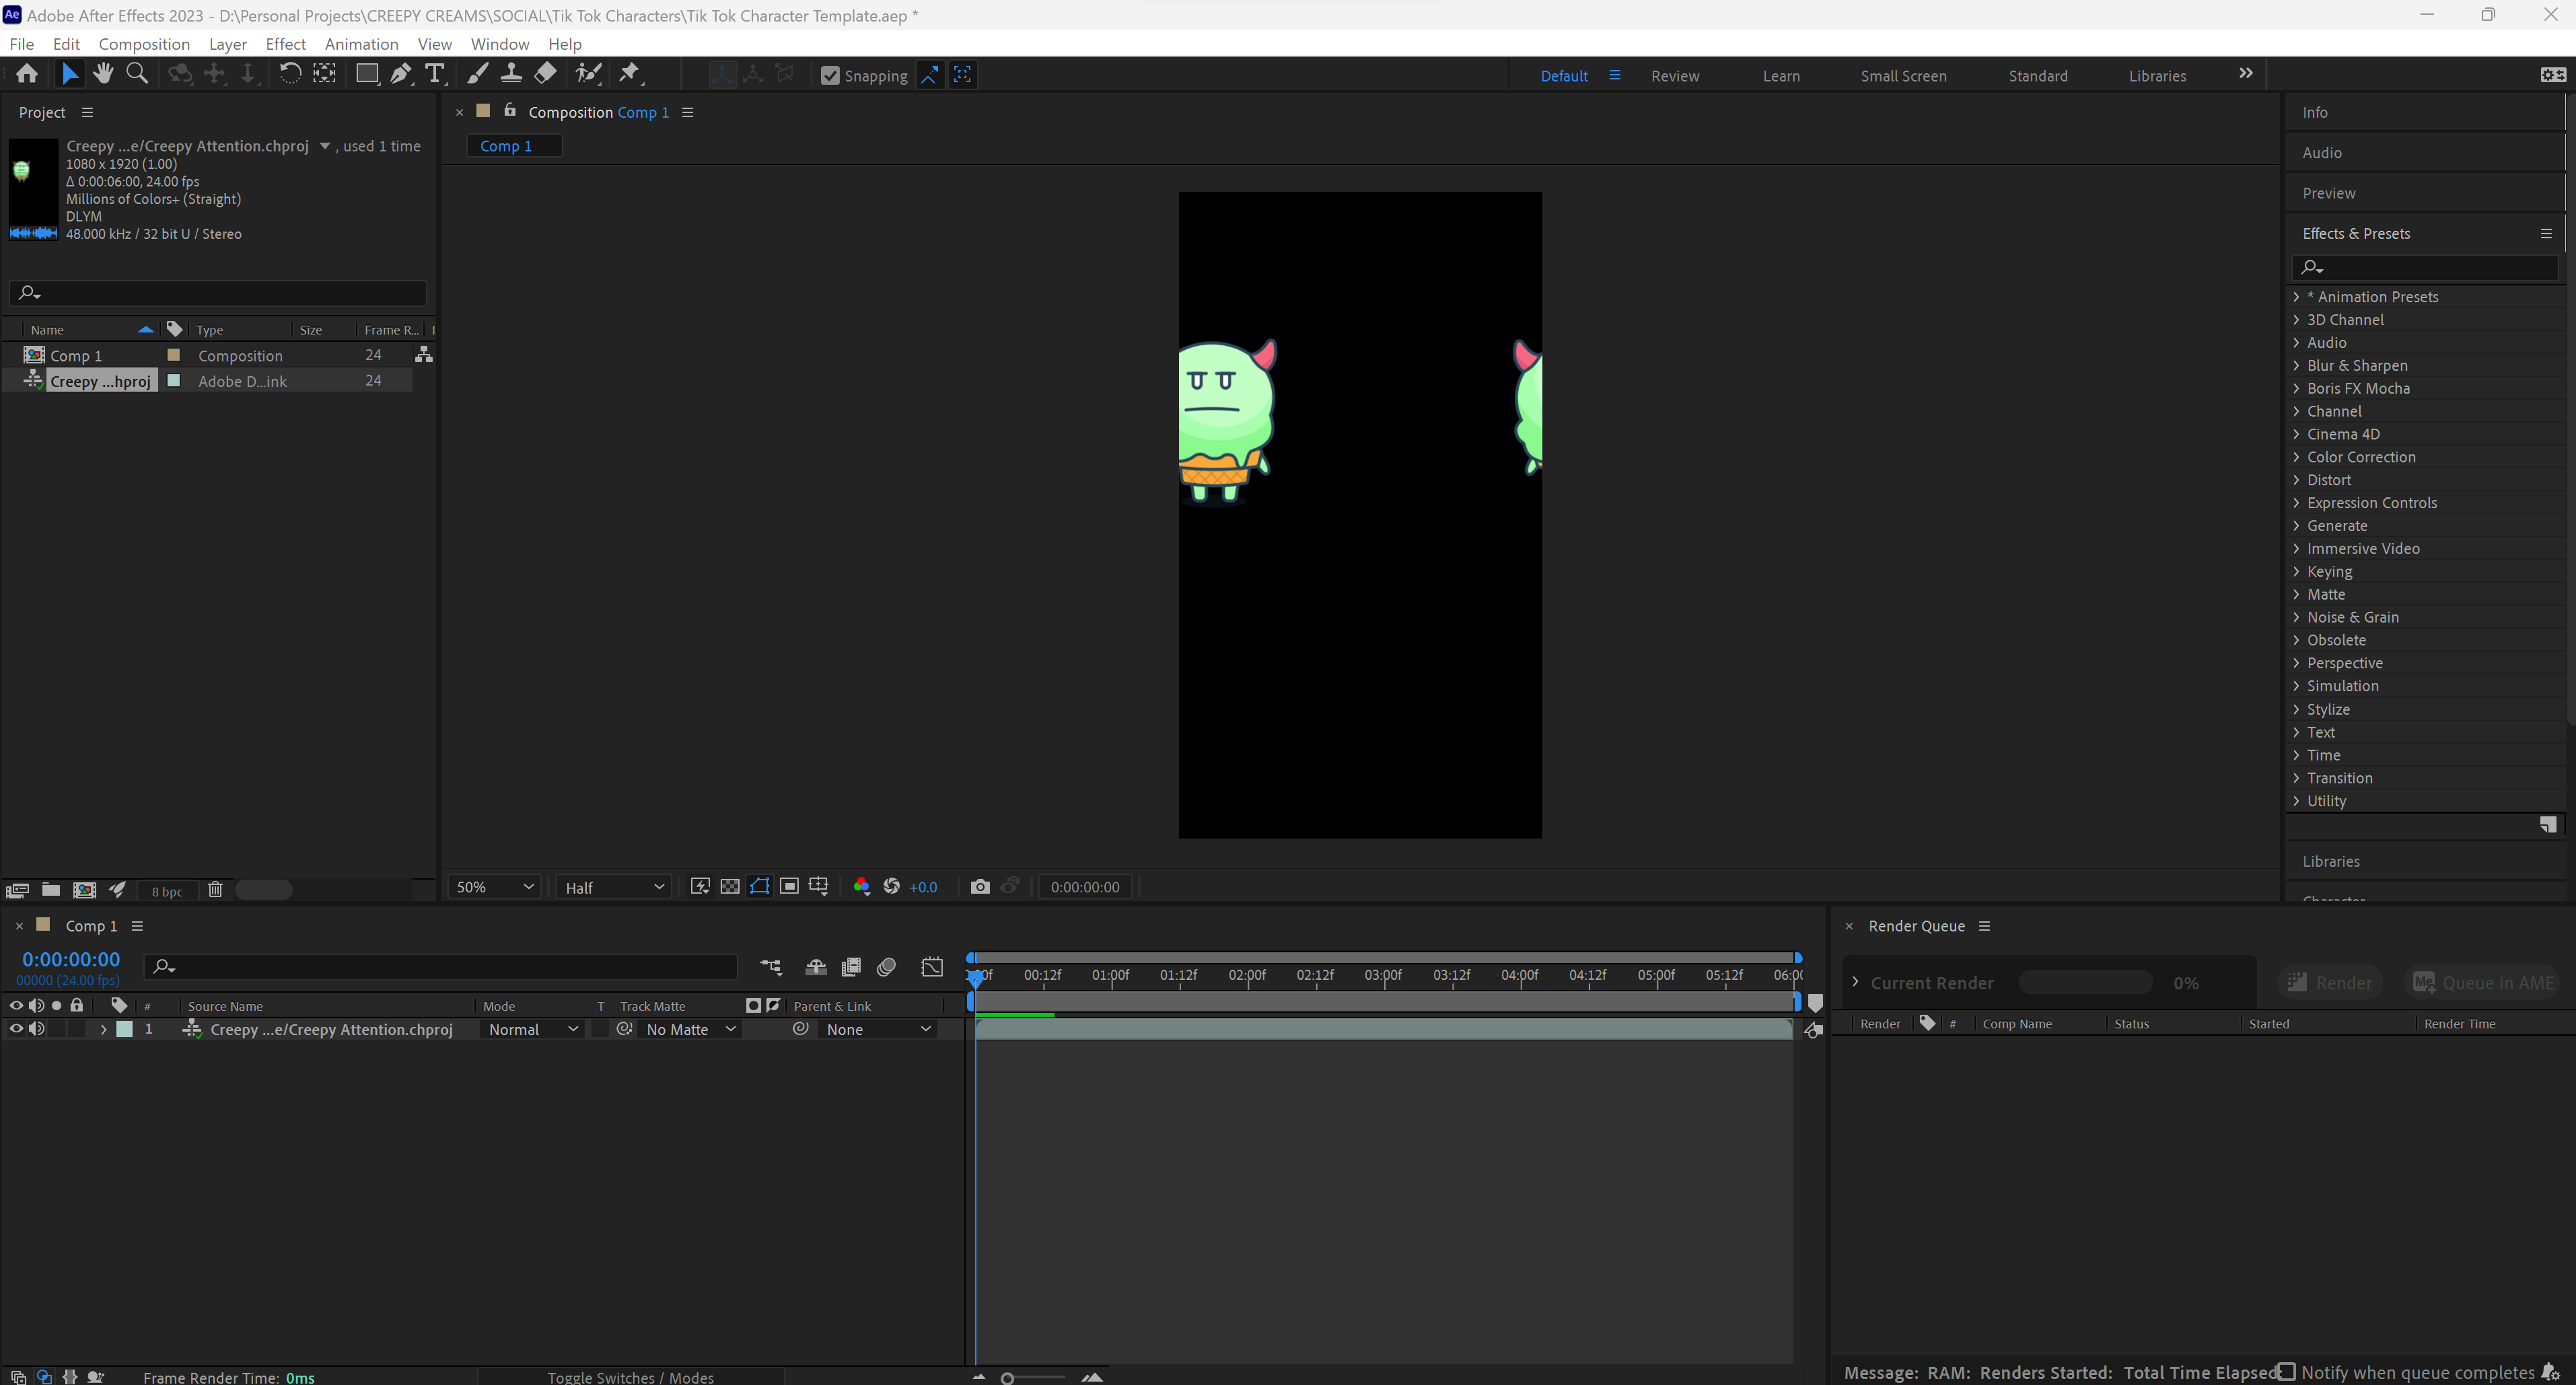The height and width of the screenshot is (1385, 2576).
Task: Select the Eraser tool
Action: 545,73
